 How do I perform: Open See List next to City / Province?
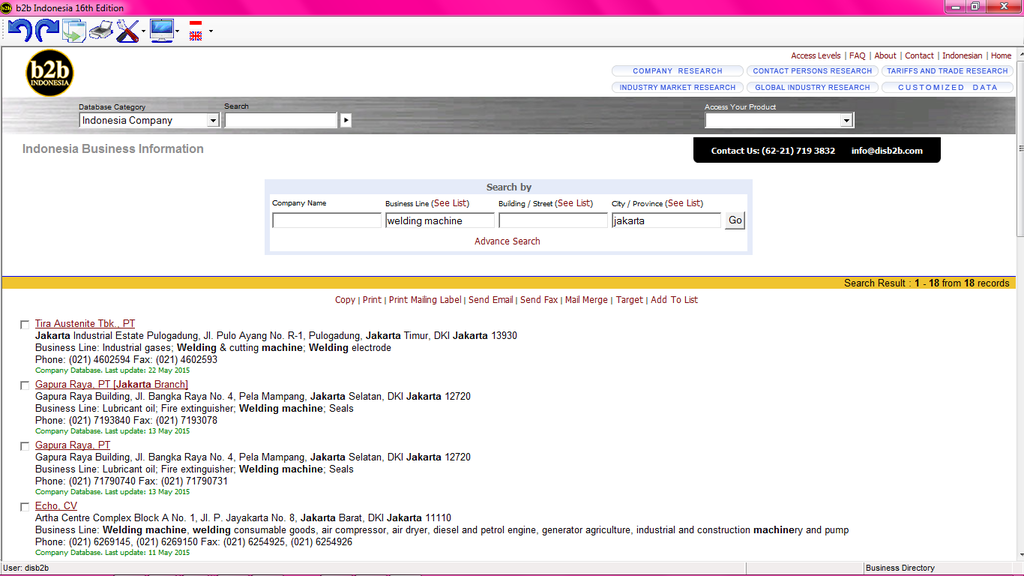coord(684,203)
